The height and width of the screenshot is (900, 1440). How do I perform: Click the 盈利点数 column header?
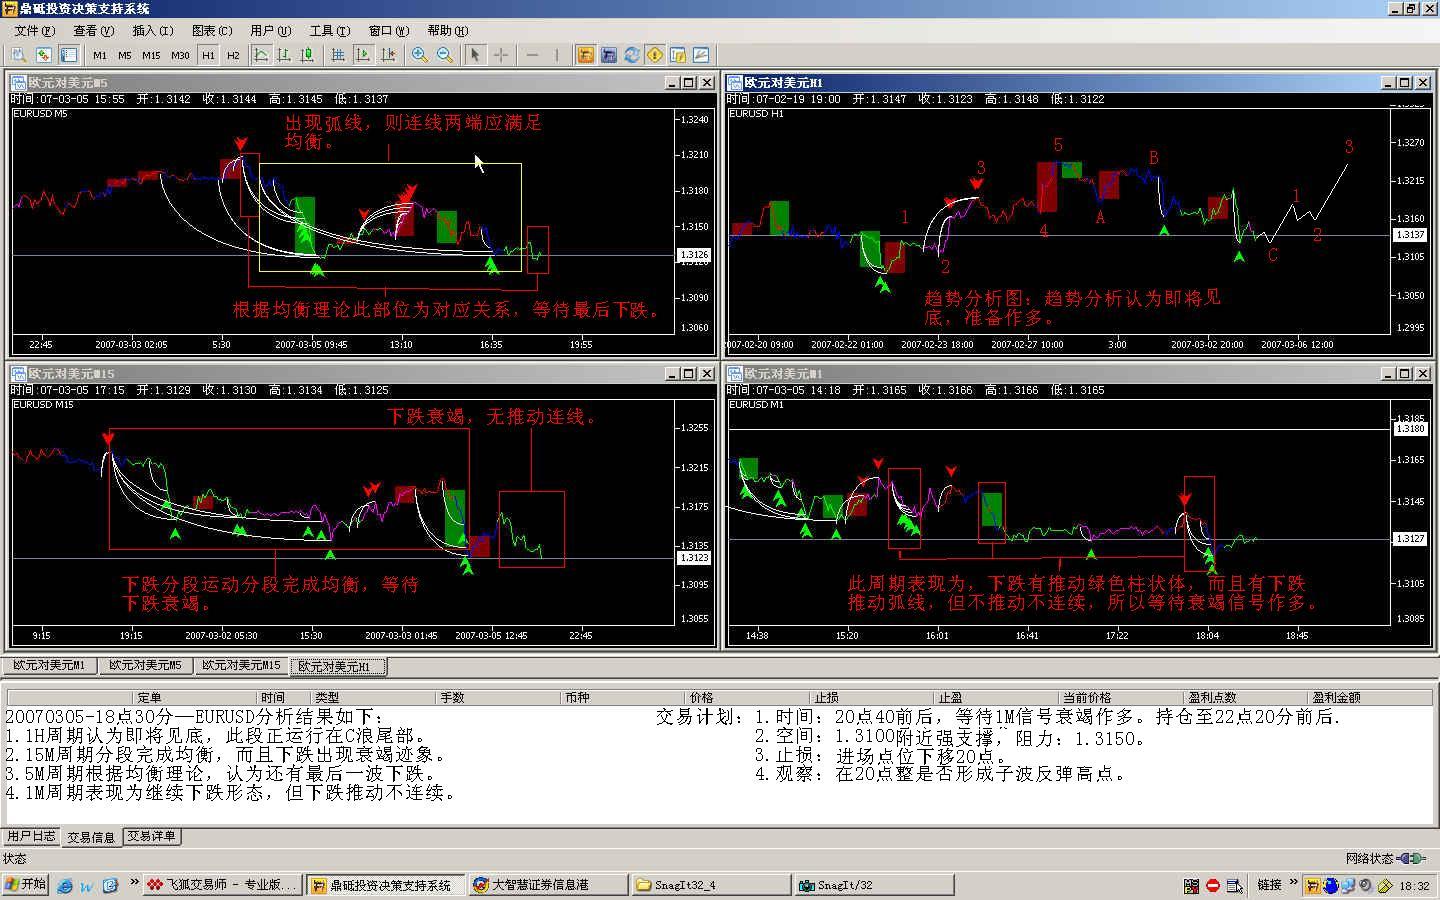click(x=1246, y=697)
